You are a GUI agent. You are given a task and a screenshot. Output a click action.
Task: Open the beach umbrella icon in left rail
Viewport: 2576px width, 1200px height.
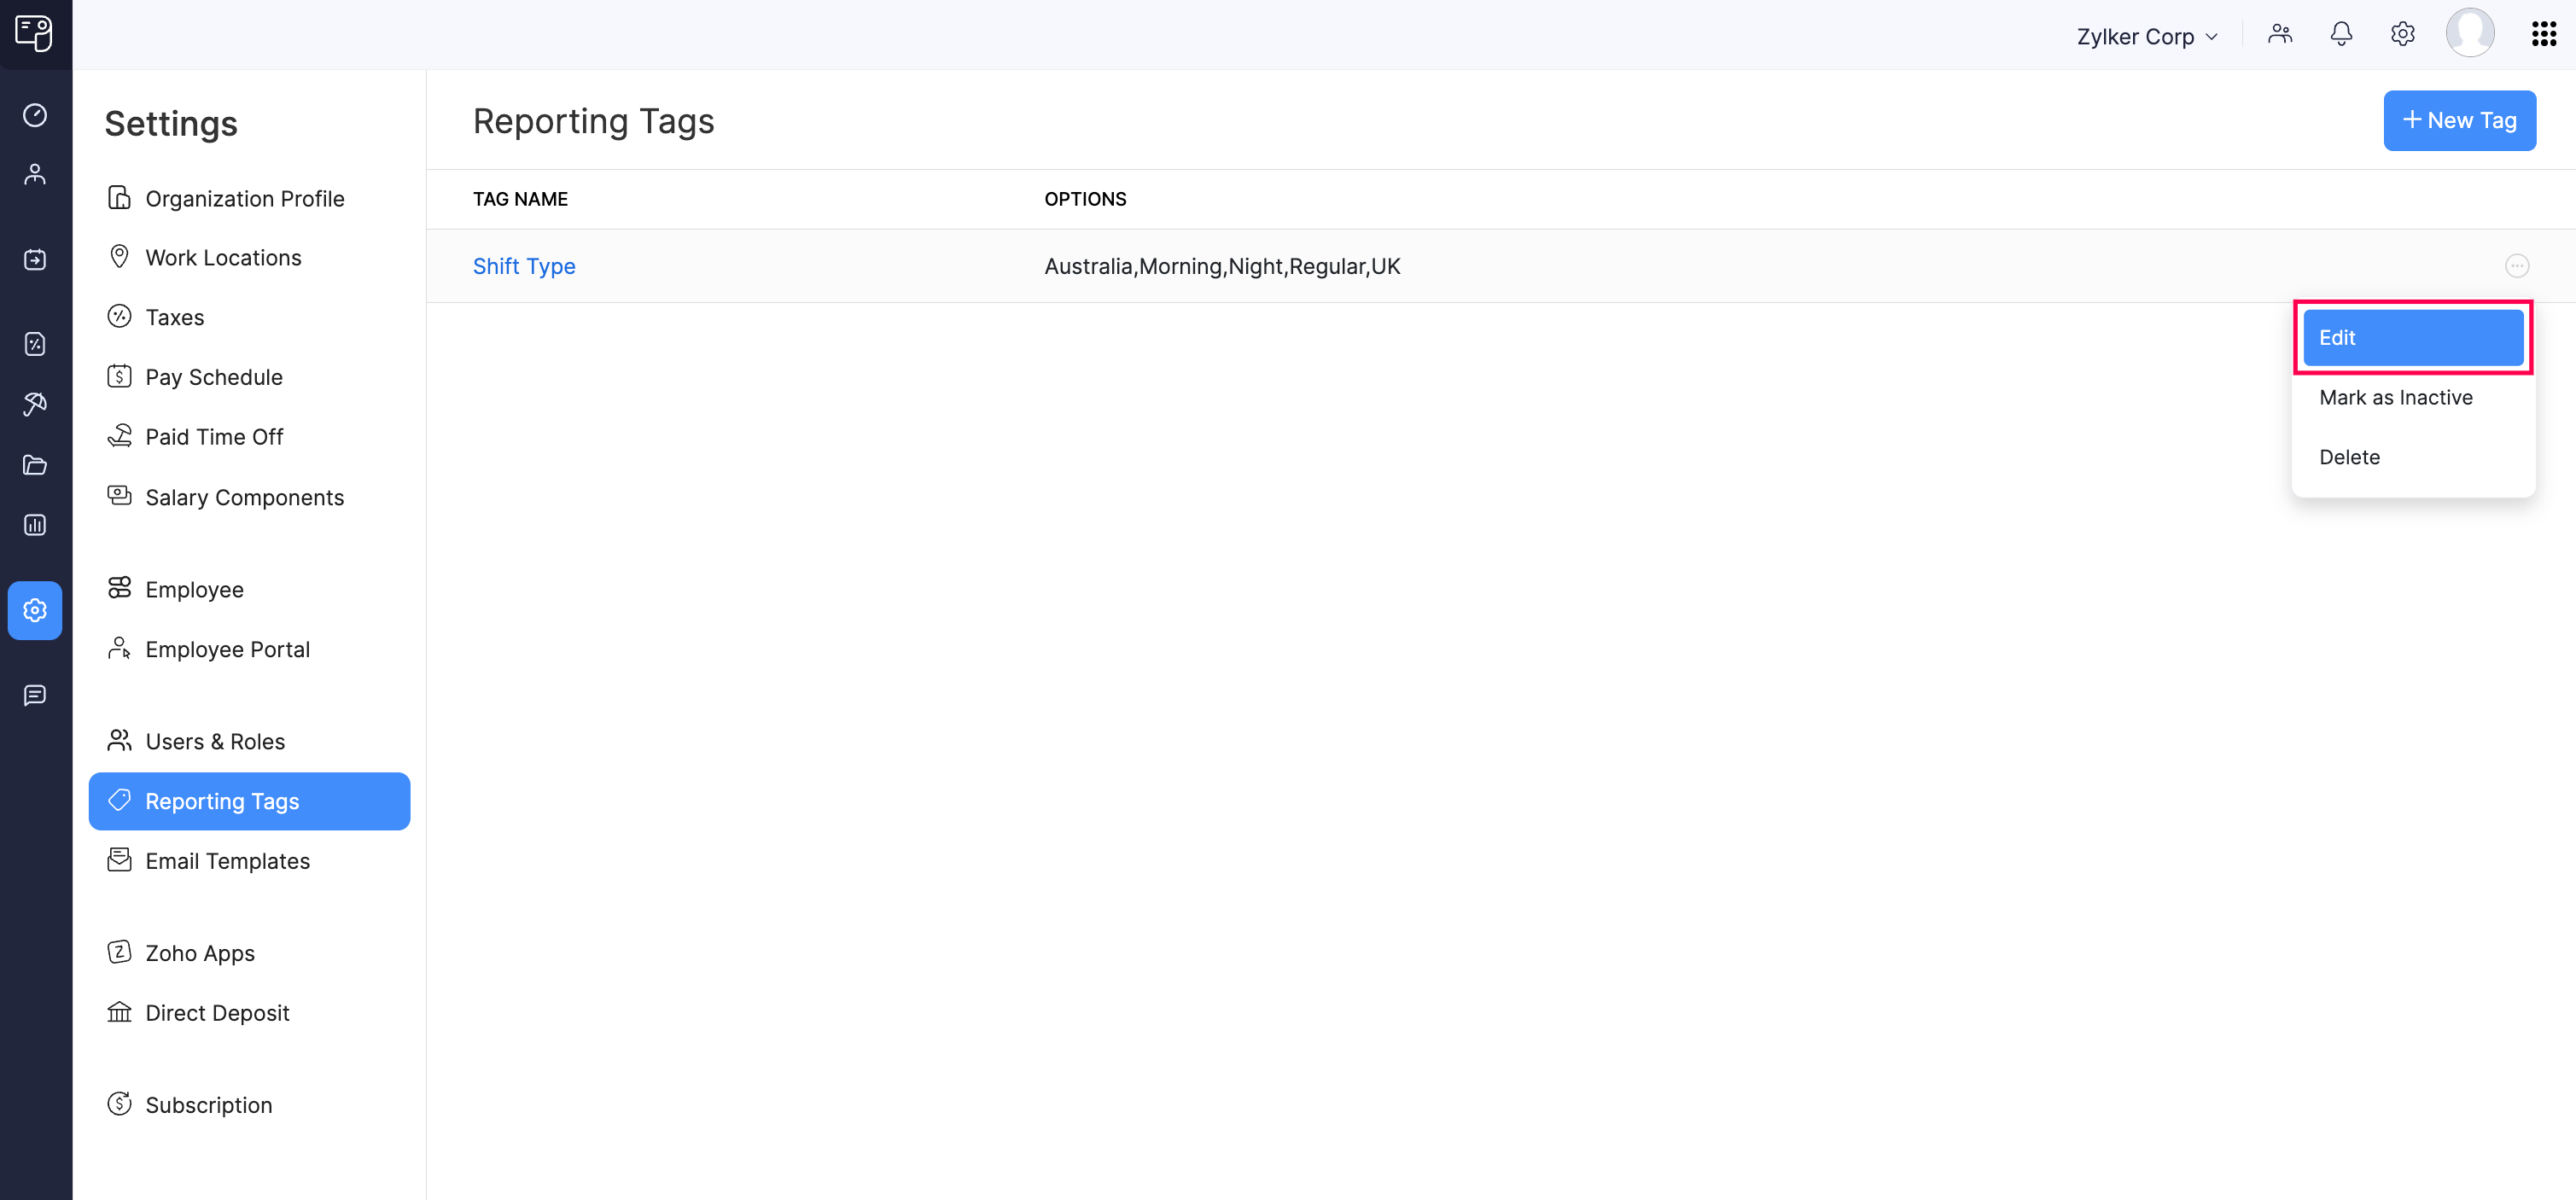(35, 404)
